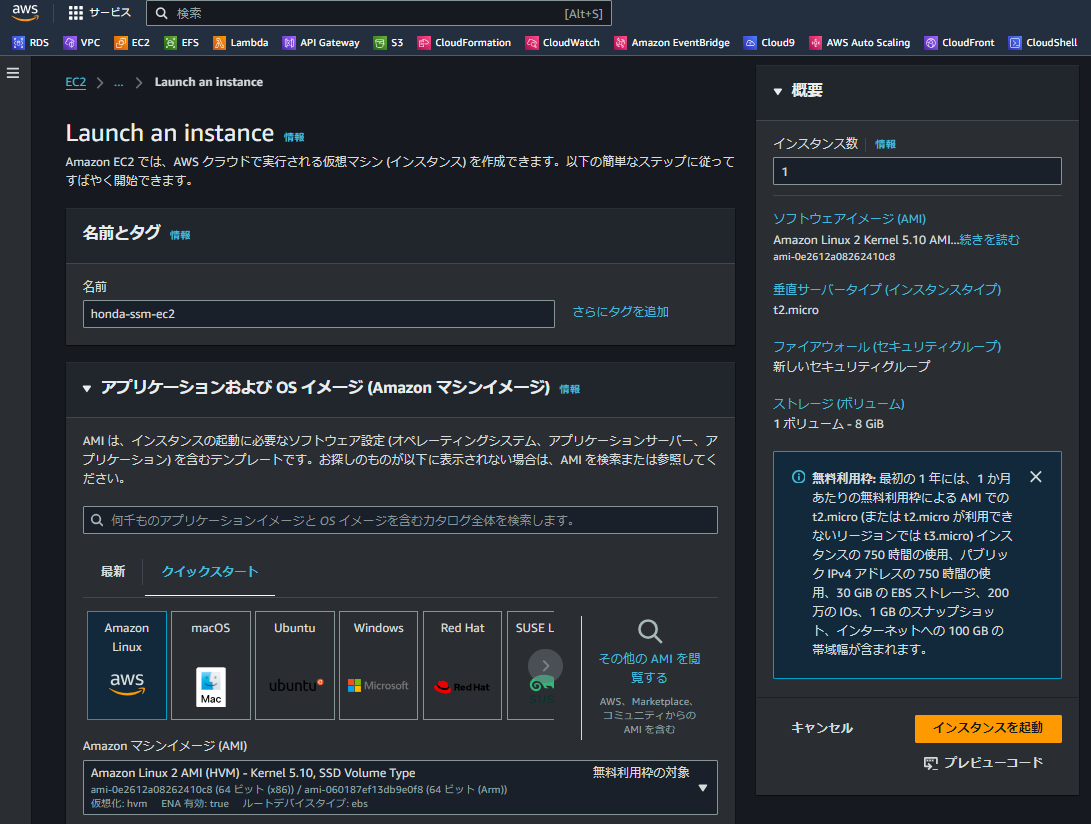Open the EFS shortcut
The image size is (1091, 824).
point(182,42)
